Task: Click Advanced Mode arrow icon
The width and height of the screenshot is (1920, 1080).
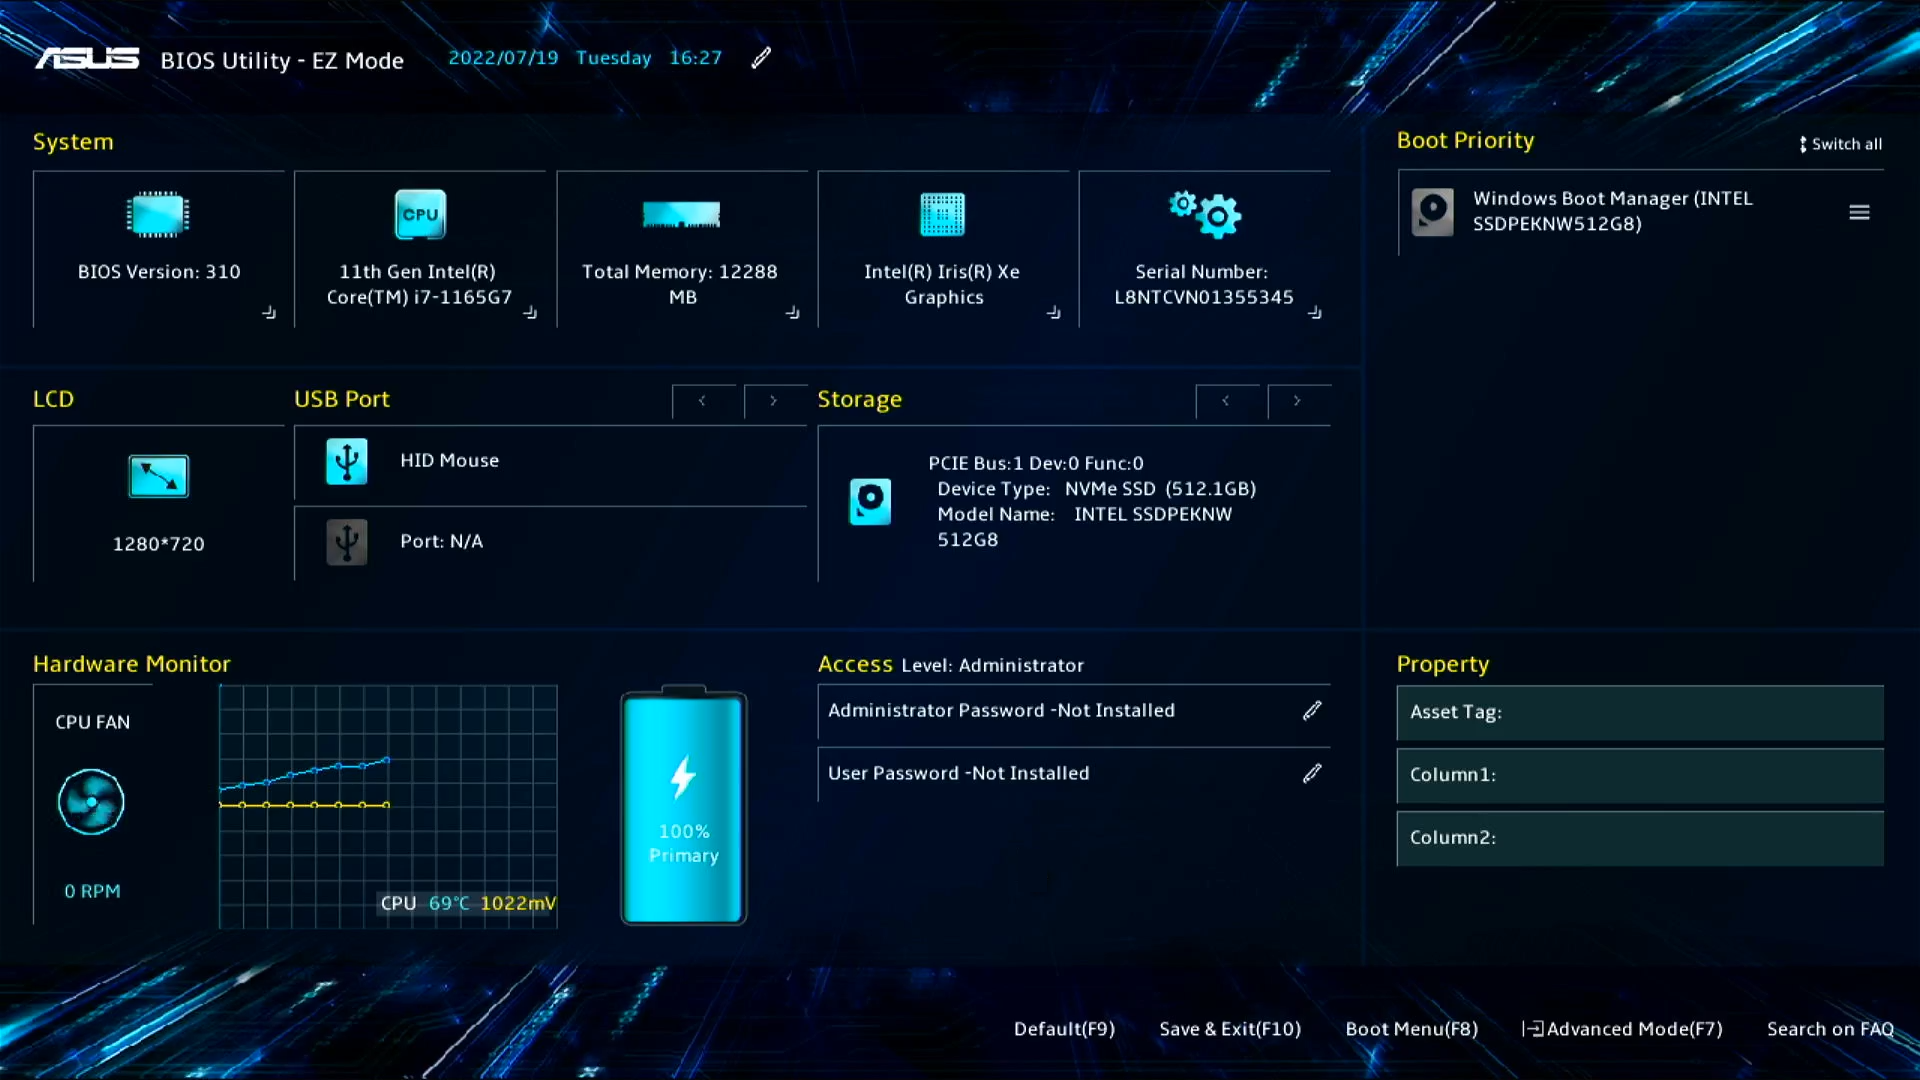Action: [x=1532, y=1029]
